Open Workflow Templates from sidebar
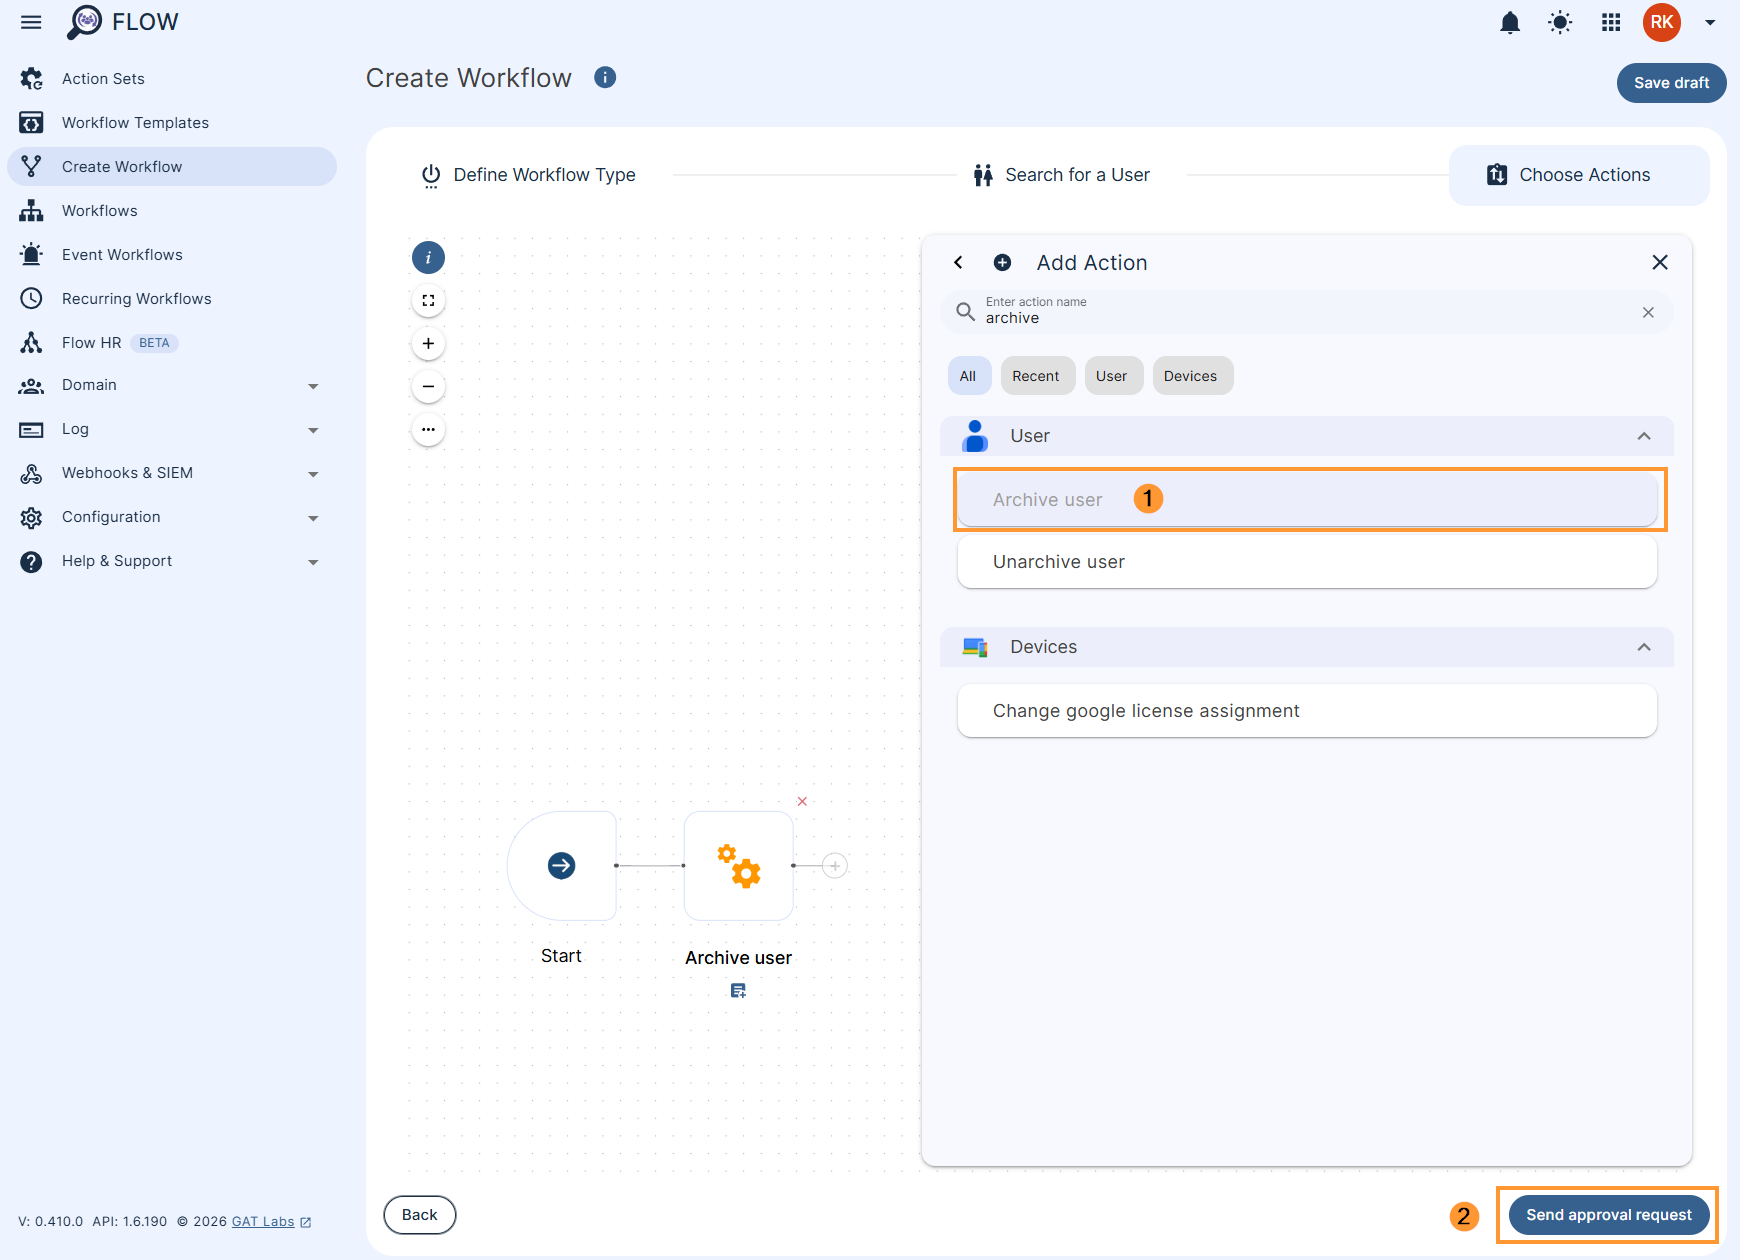 click(135, 122)
